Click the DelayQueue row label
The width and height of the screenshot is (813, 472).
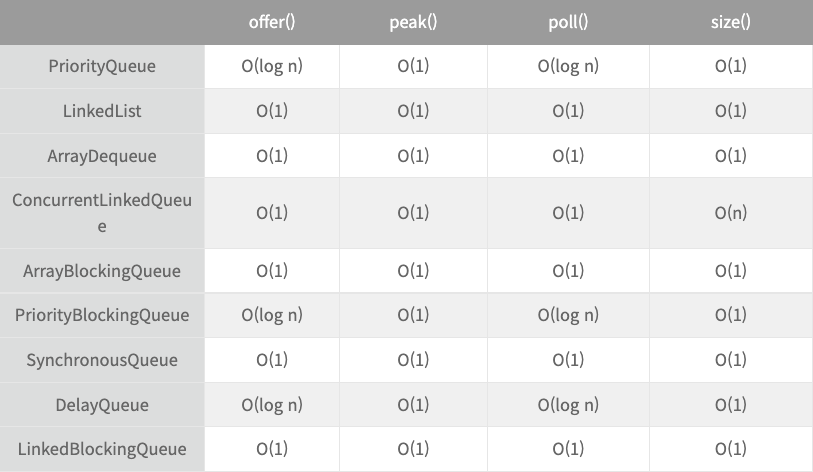pyautogui.click(x=102, y=405)
